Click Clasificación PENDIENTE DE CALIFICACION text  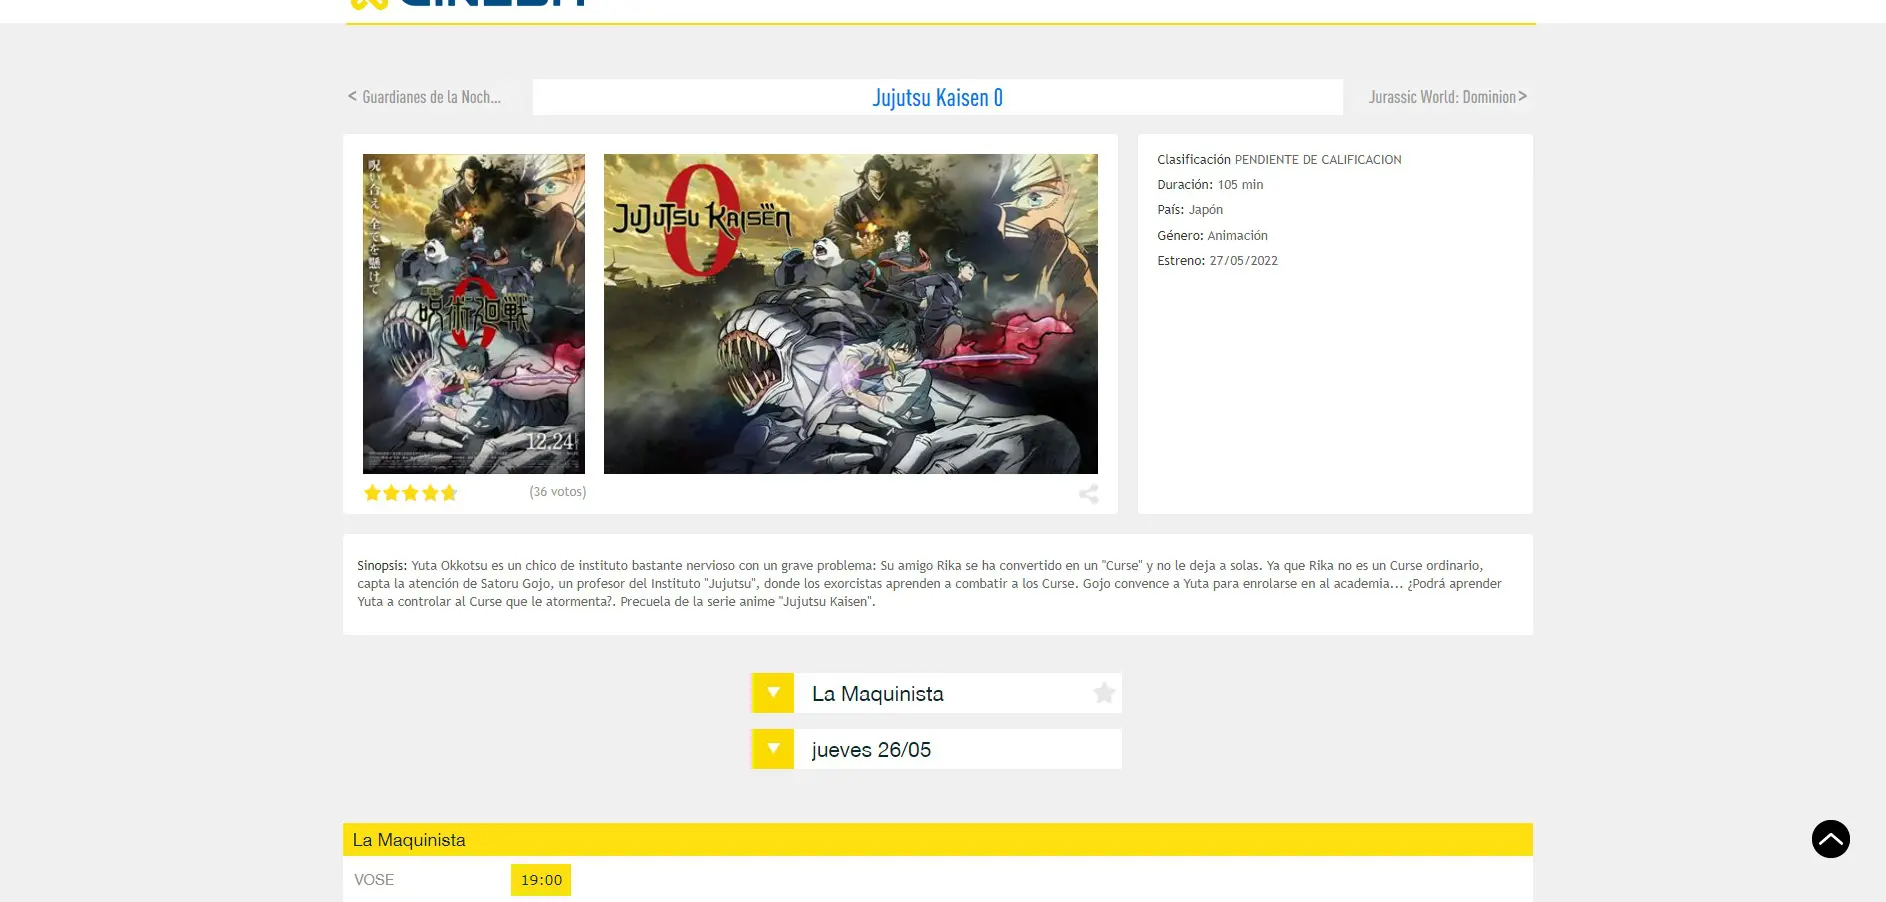coord(1279,160)
